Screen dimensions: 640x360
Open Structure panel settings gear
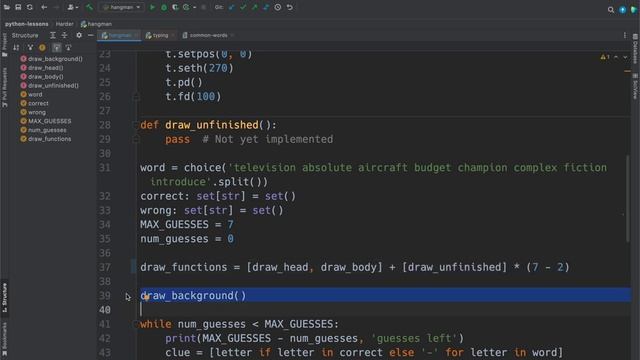click(79, 36)
